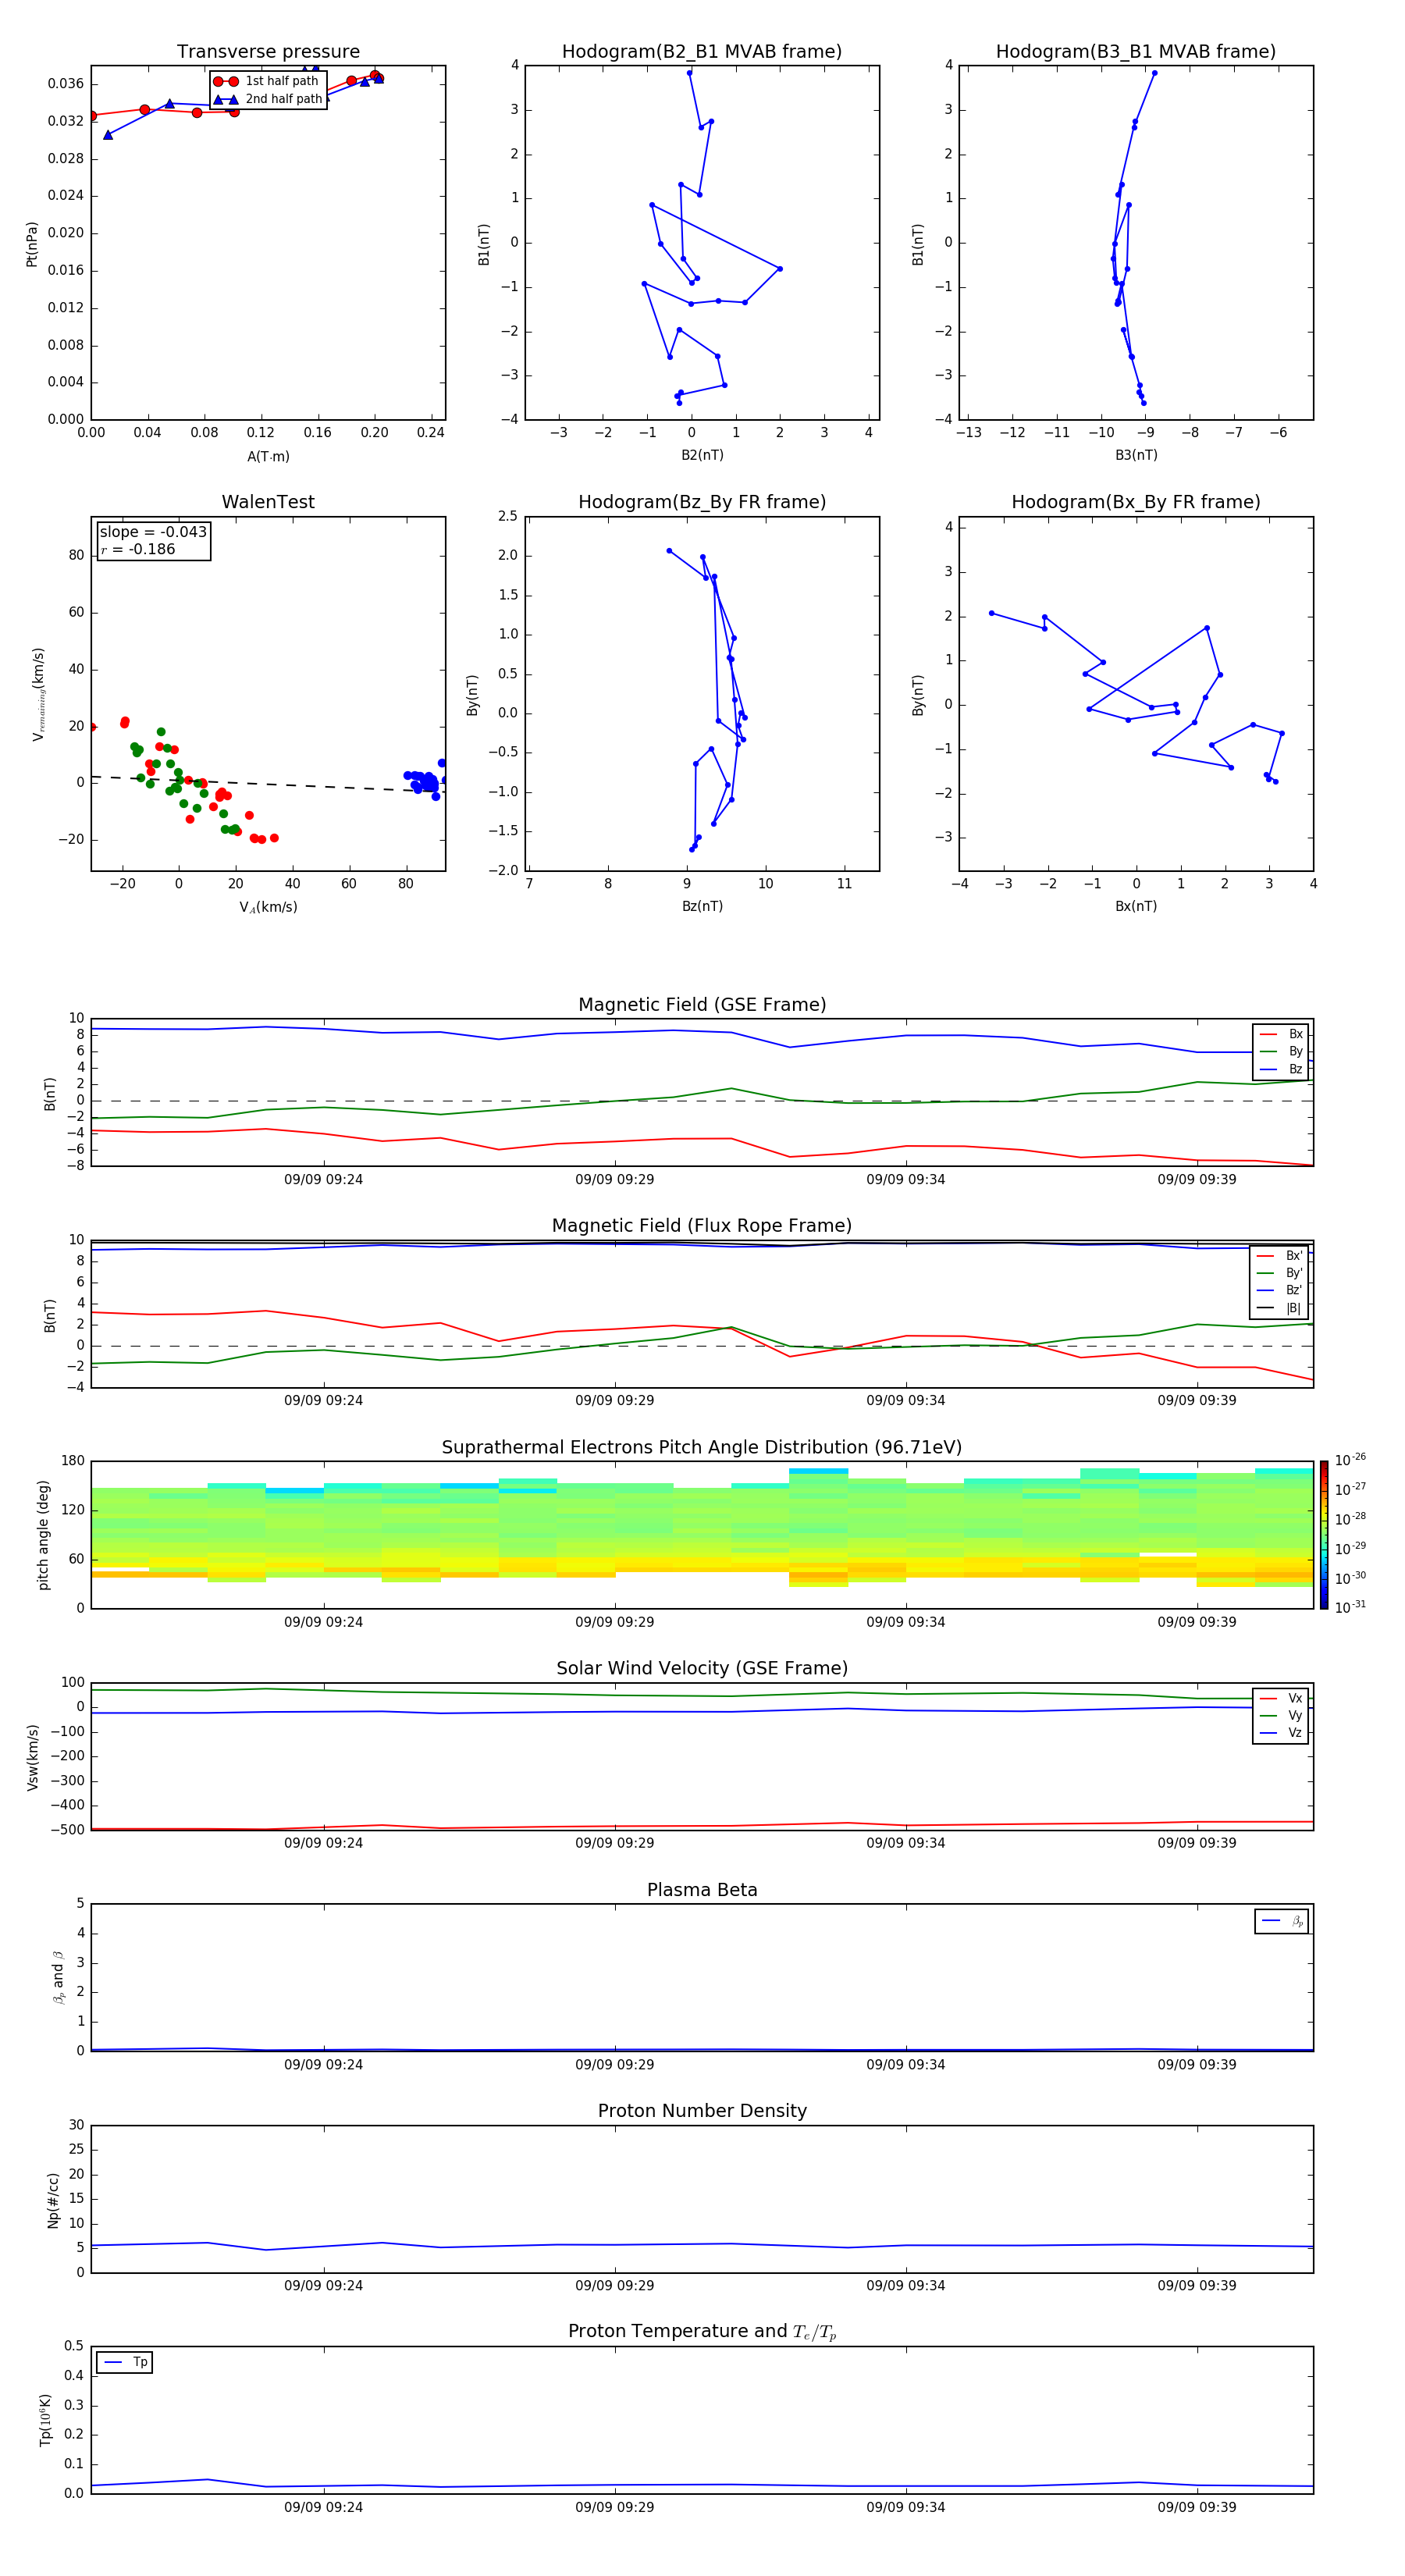Click the 'Hodogram(B3_B1 MVAB frame)' title
Screen dimensions: 1405x2576
[1136, 52]
